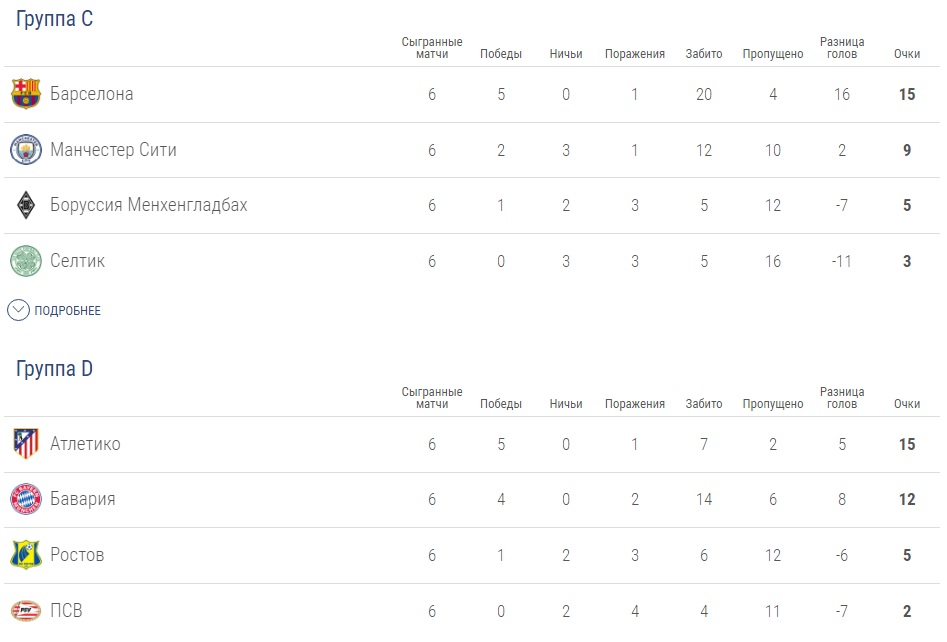Click the Manchester City club crest

point(26,150)
